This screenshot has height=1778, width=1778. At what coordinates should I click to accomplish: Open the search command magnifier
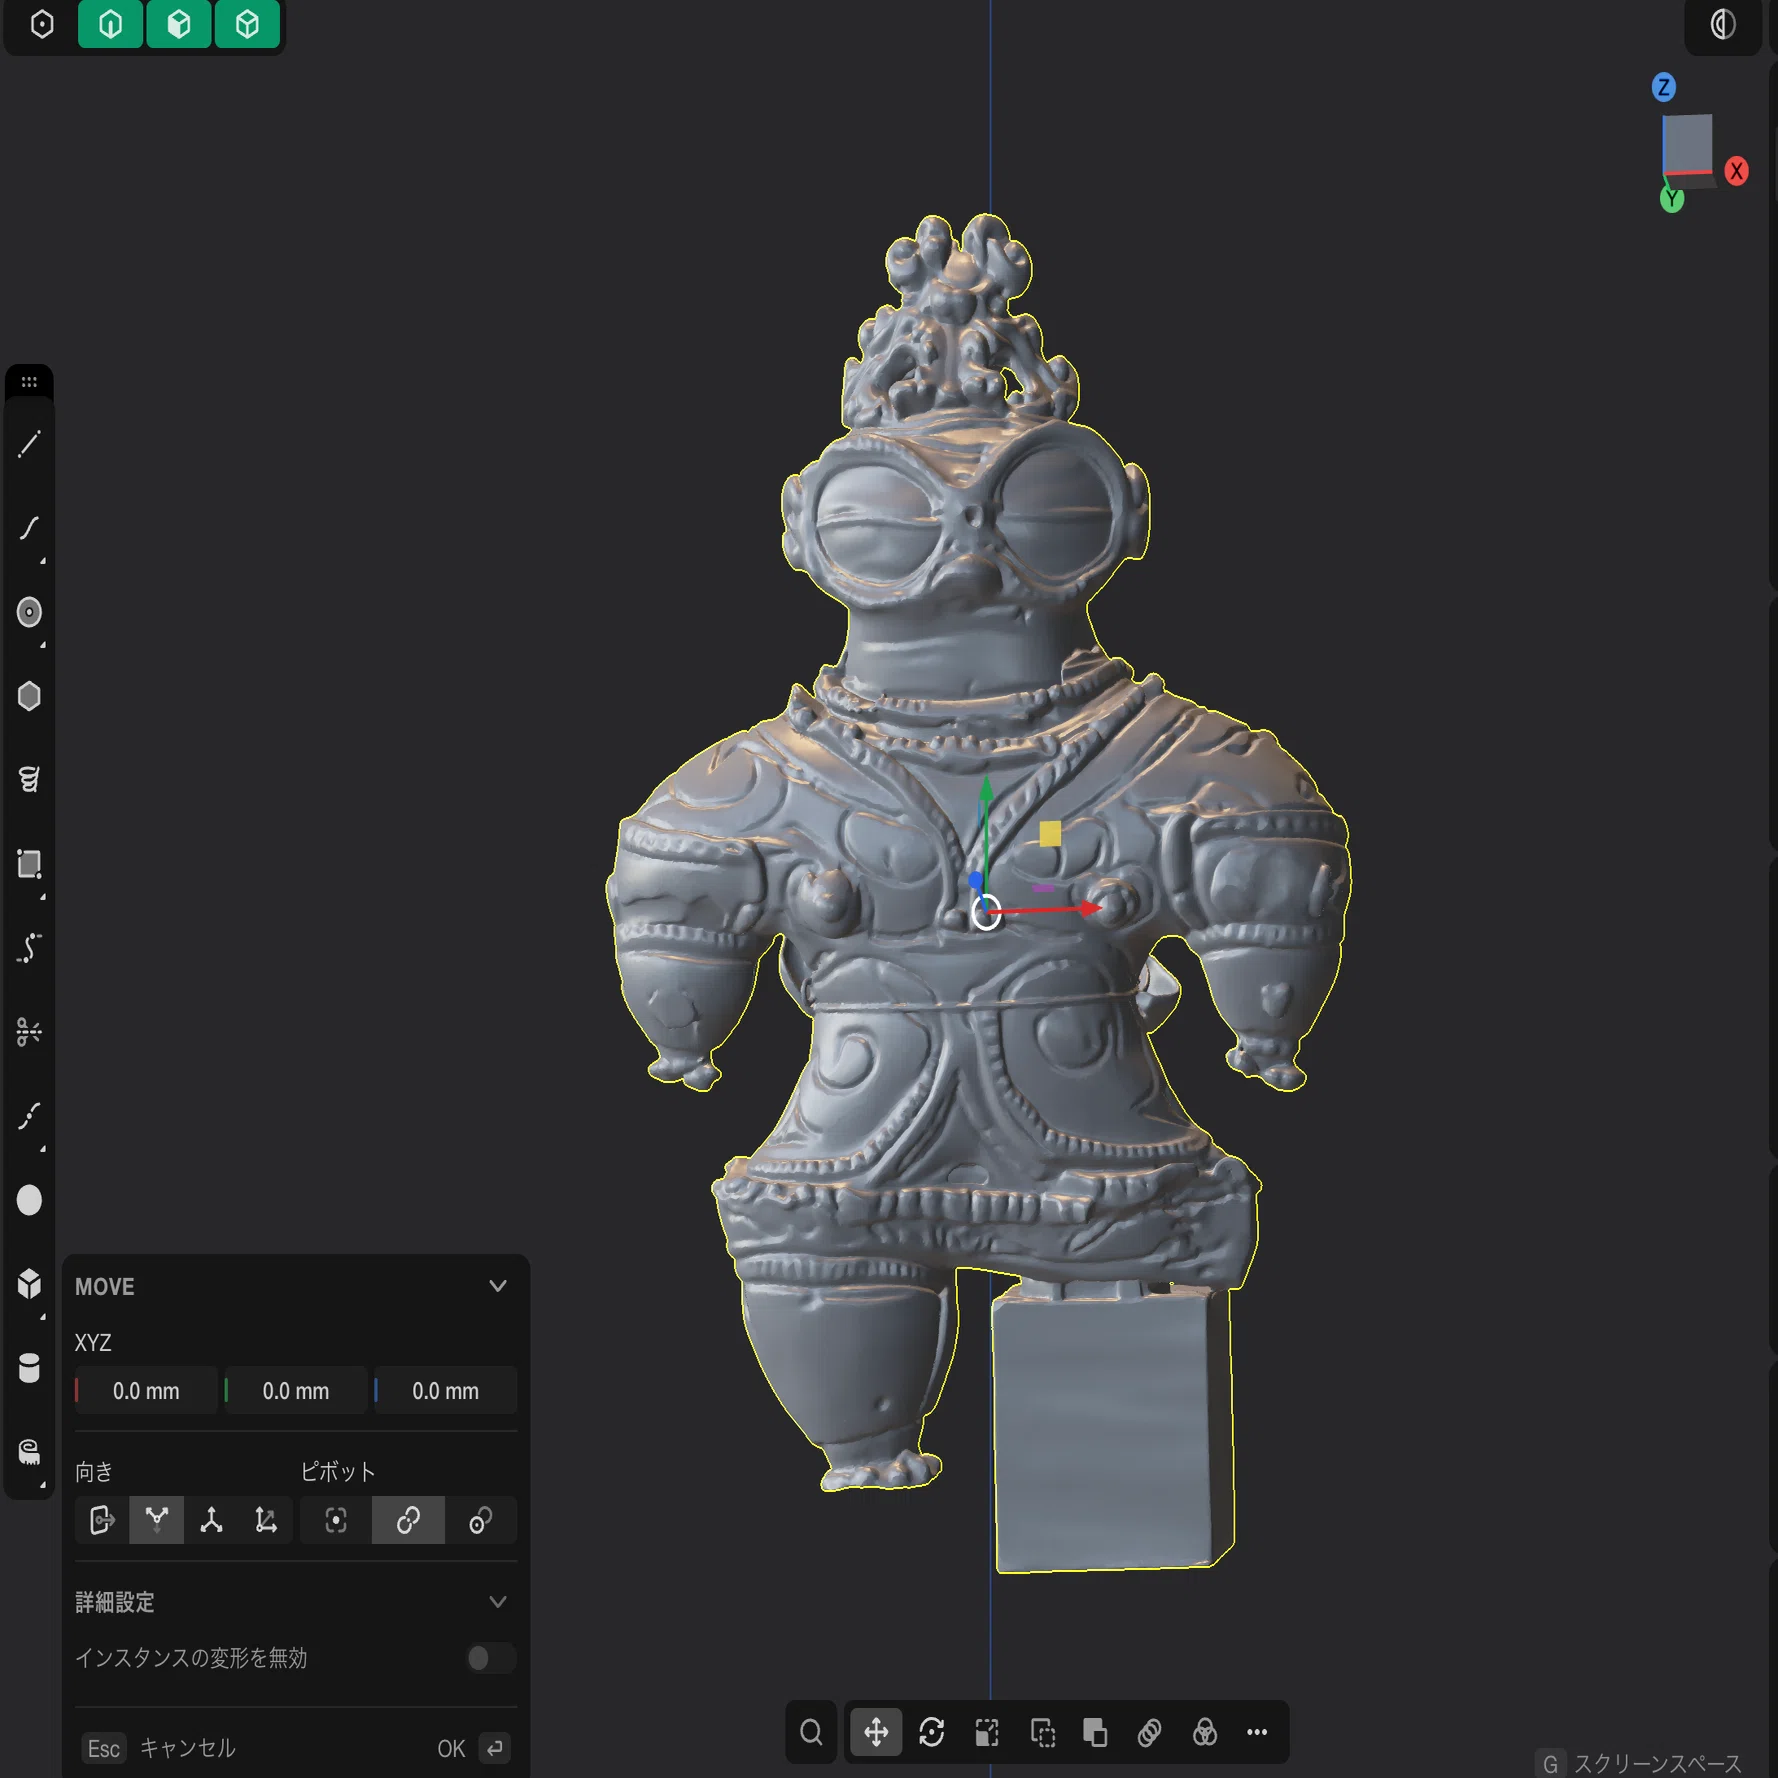pos(811,1732)
